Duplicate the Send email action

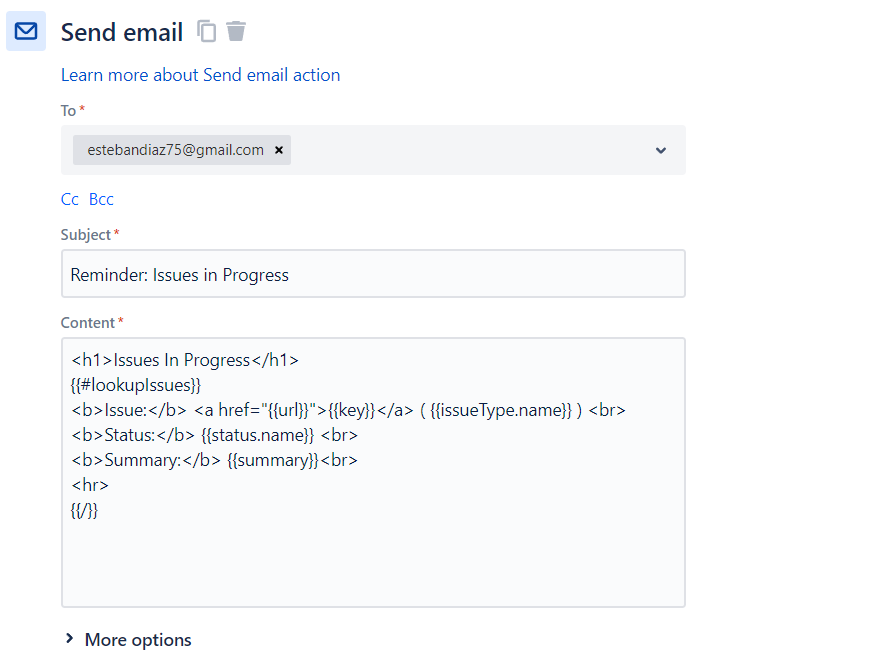[206, 31]
